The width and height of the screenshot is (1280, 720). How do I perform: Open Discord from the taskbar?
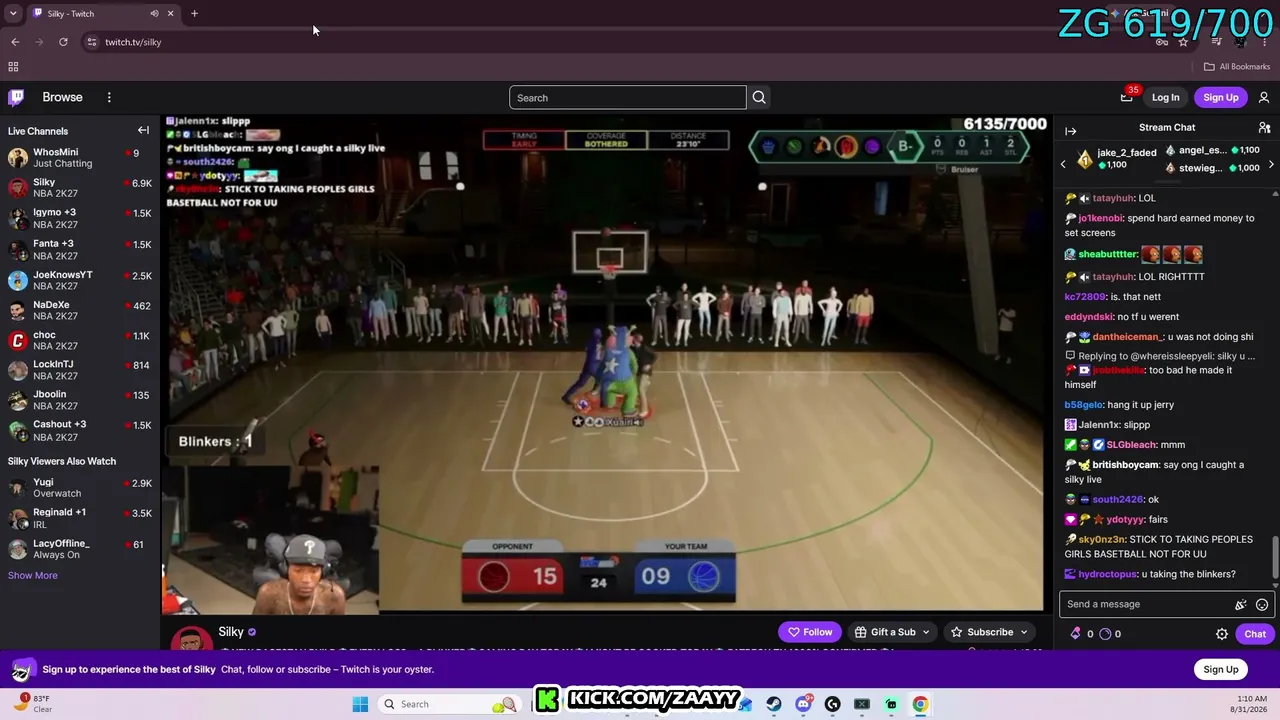[x=803, y=704]
